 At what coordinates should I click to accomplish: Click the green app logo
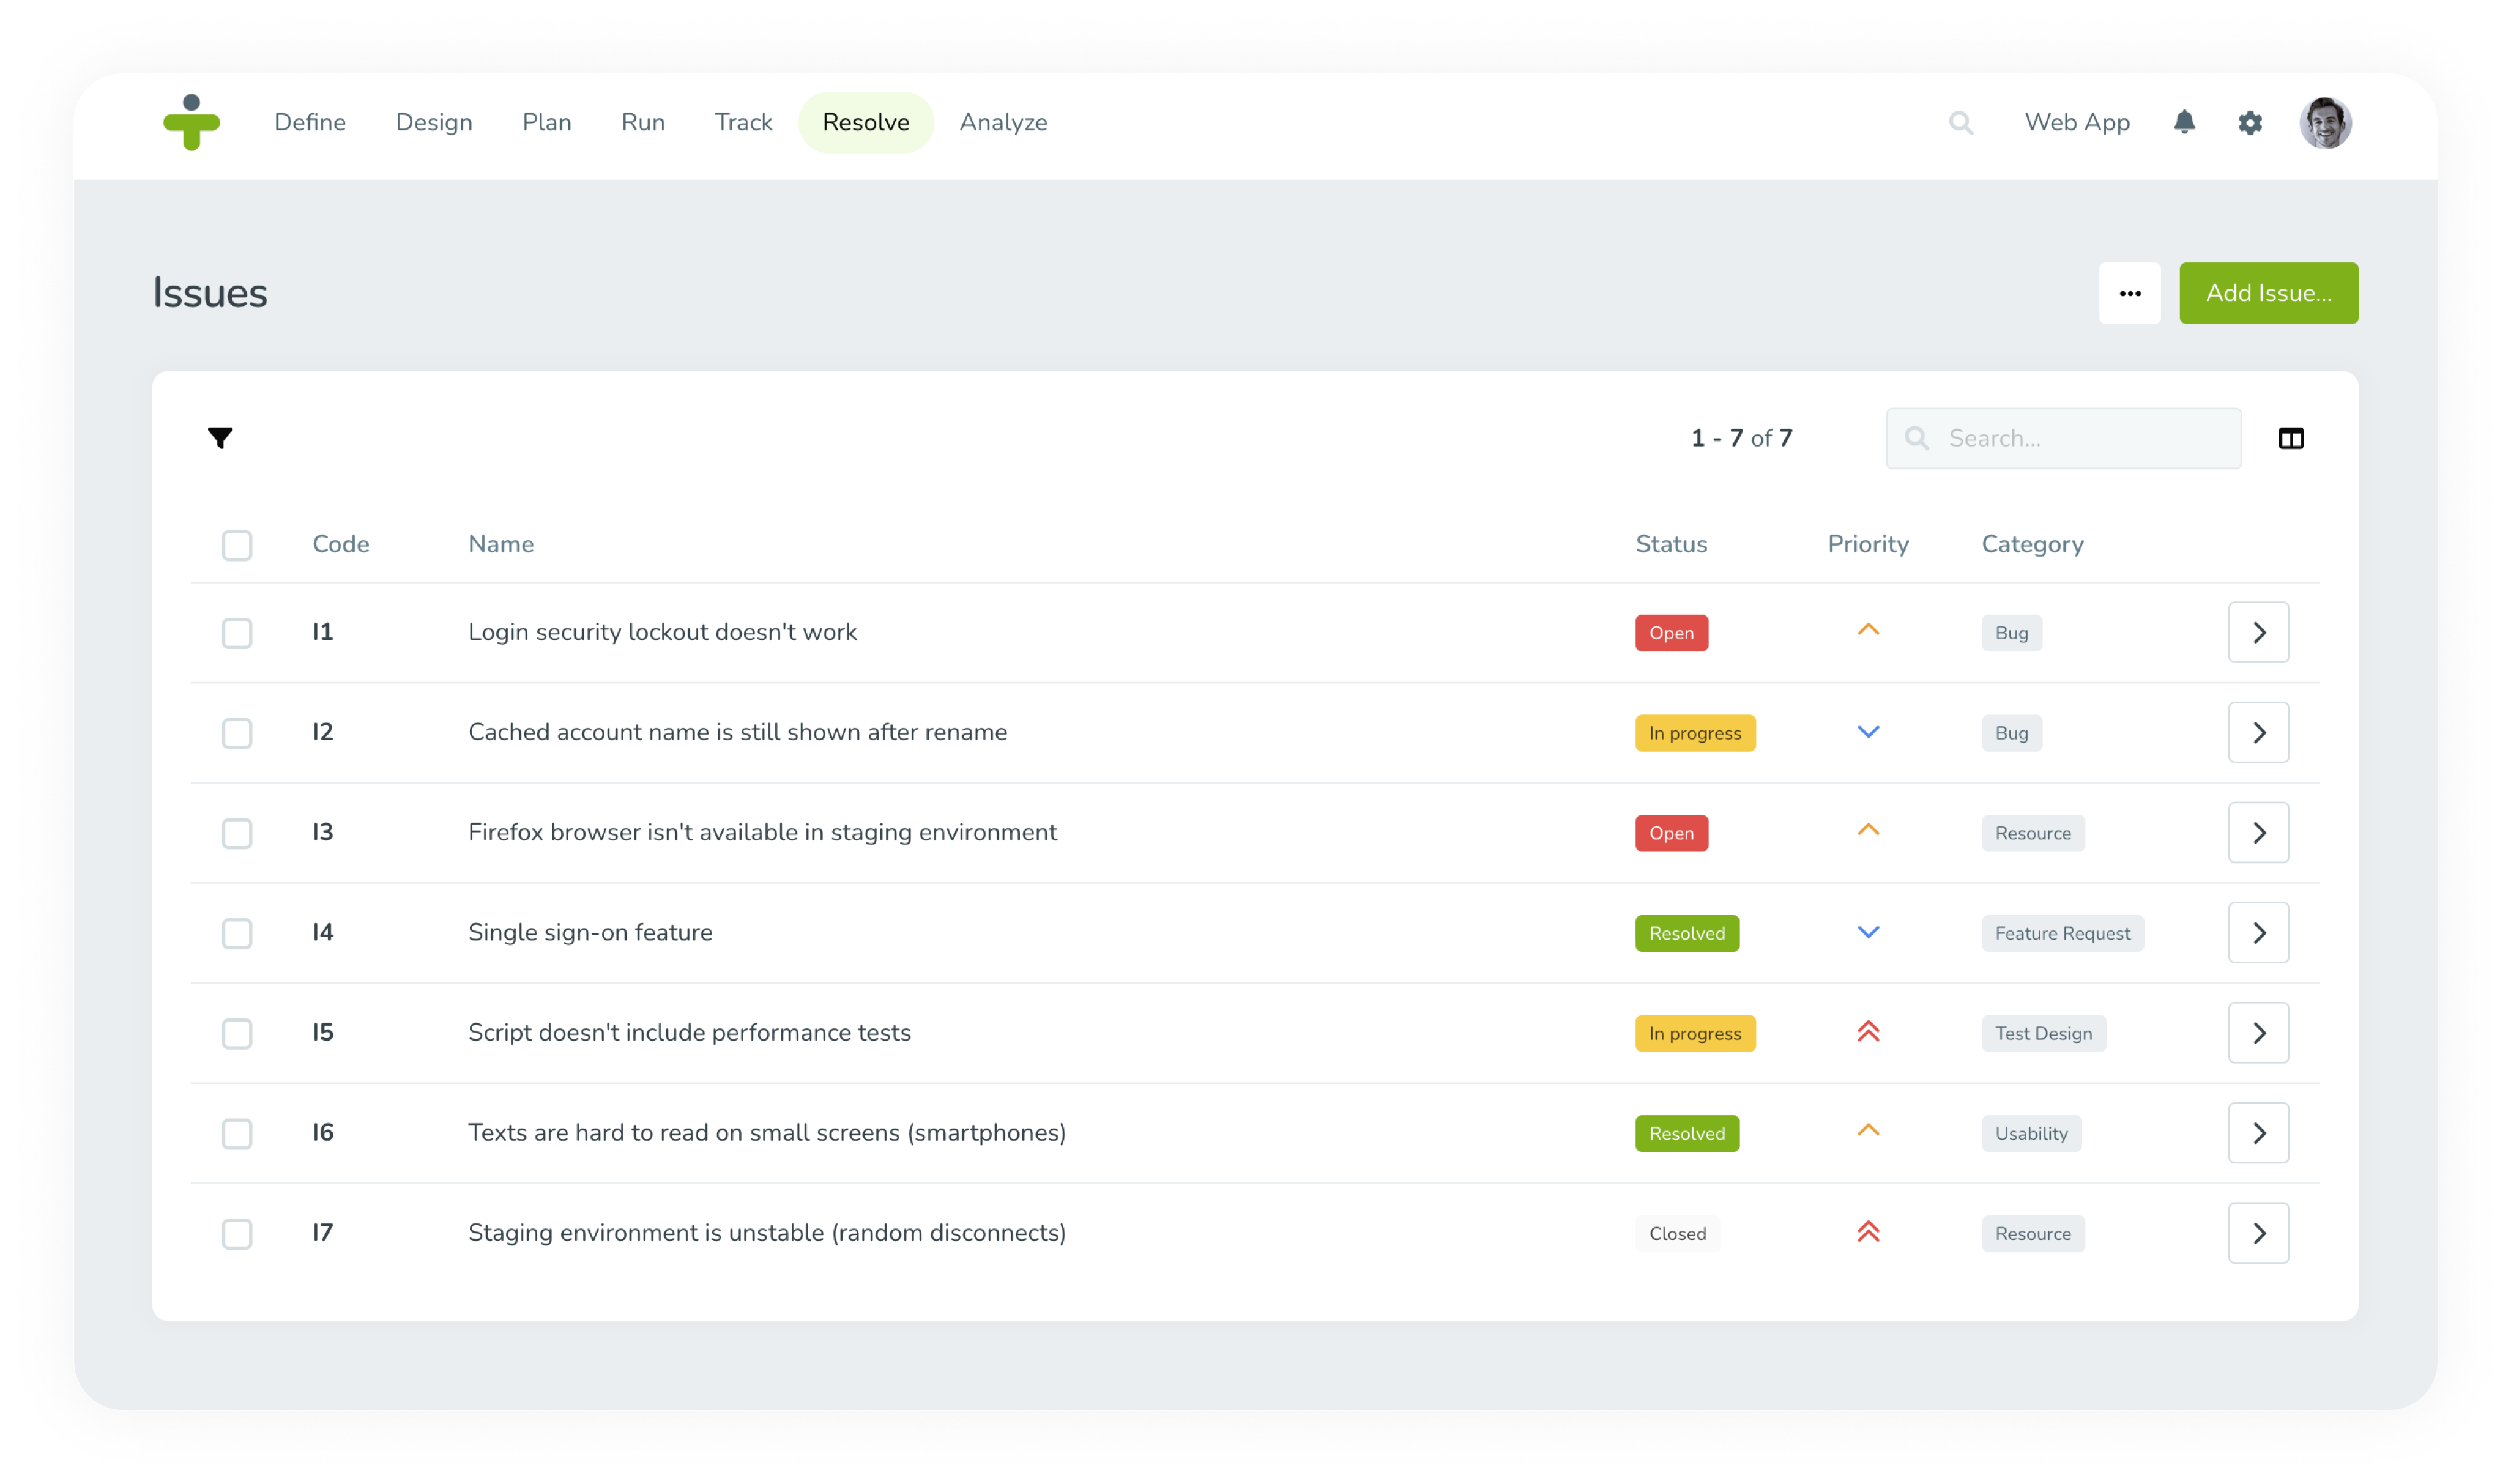[192, 122]
